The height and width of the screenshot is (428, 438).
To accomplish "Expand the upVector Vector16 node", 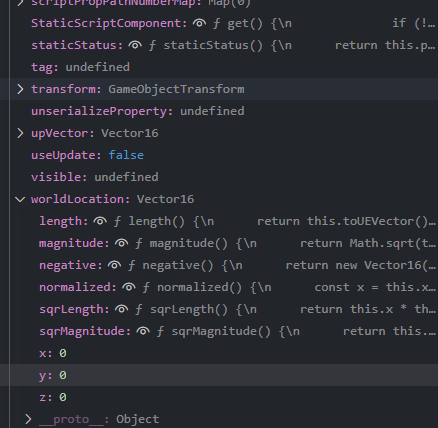I will click(20, 133).
